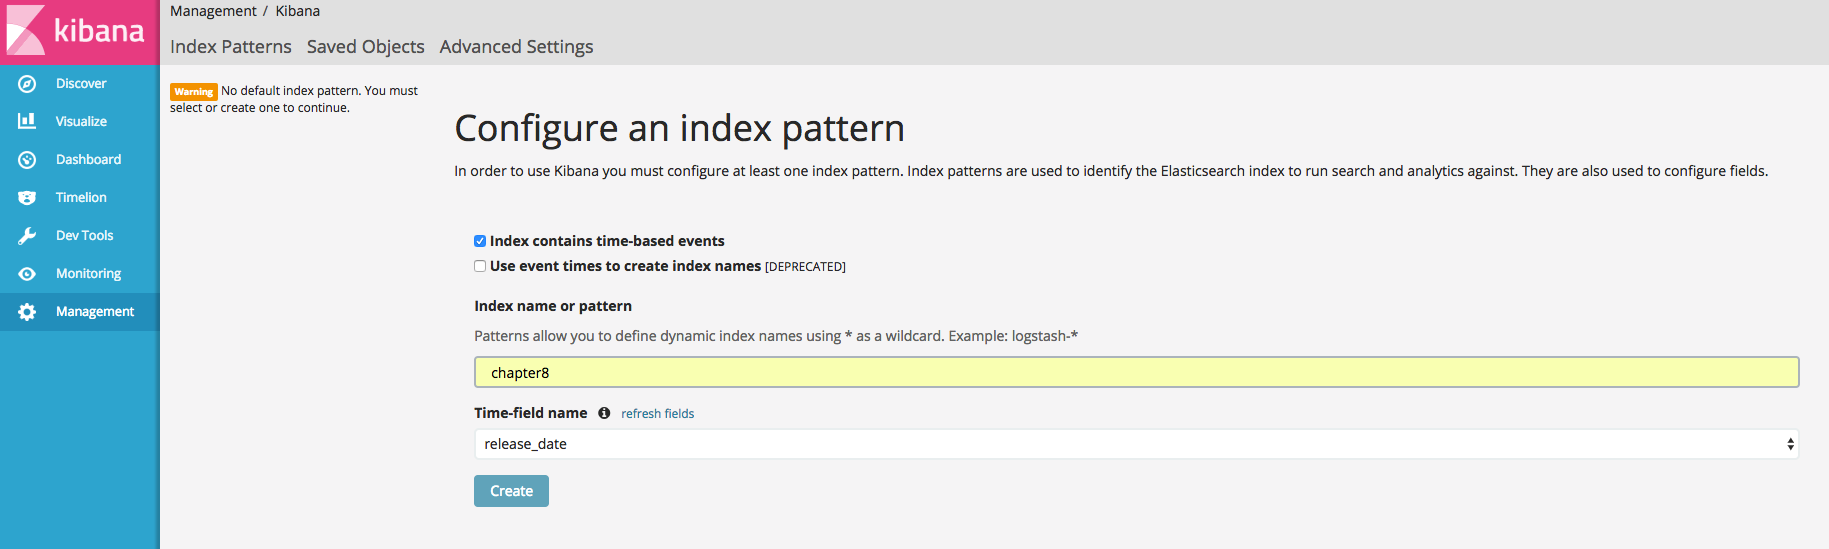Viewport: 1829px width, 549px height.
Task: Click the Management breadcrumb link
Action: click(213, 11)
